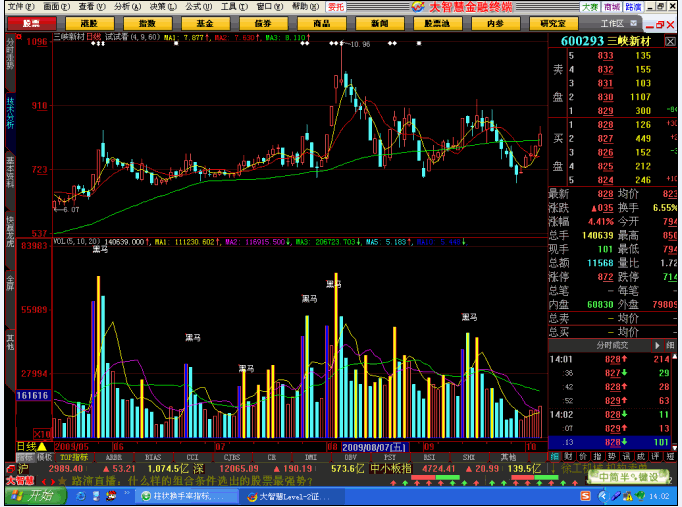Click the Sogou S icon in system tray
Viewport: 682px width, 507px height.
[585, 496]
